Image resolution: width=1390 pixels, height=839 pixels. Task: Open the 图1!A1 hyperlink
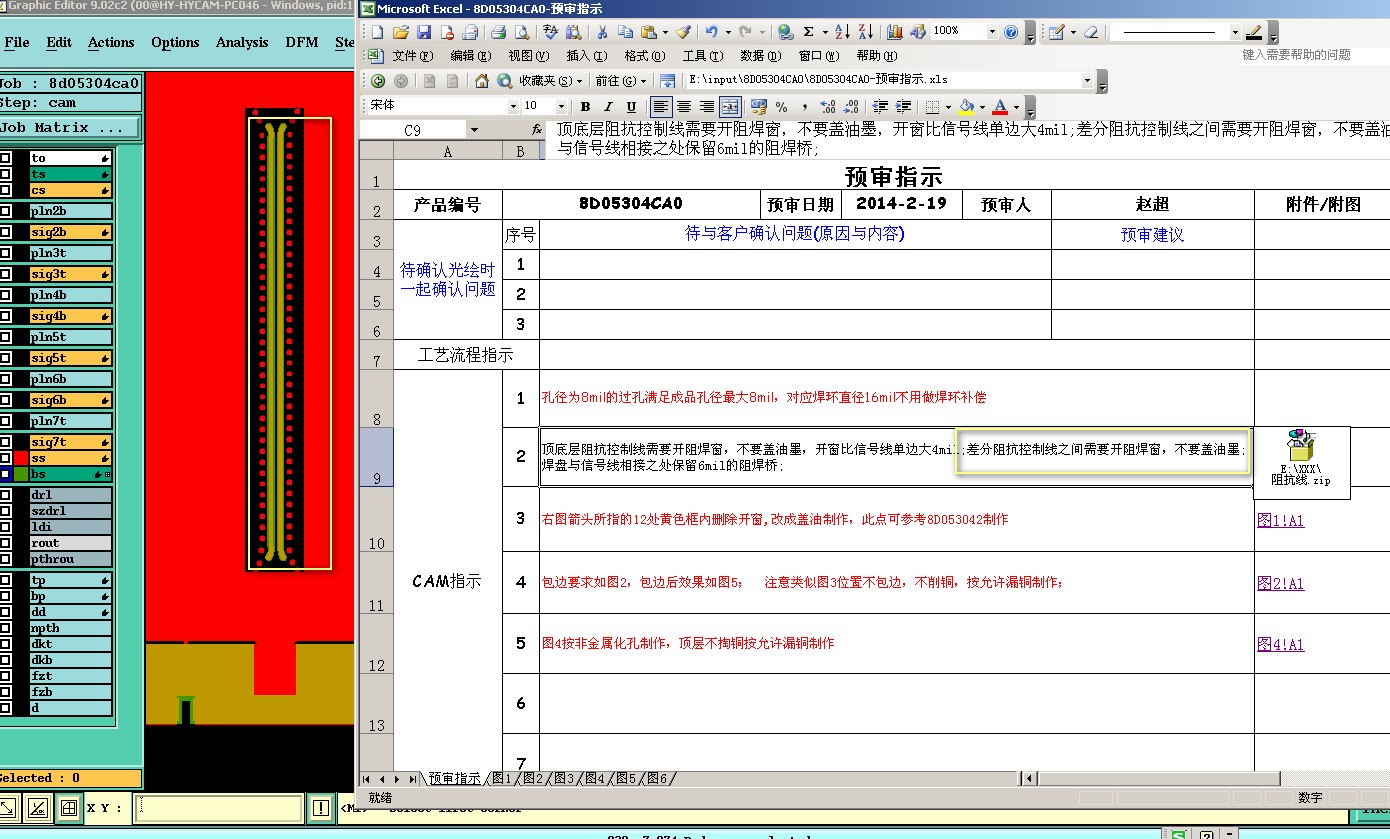point(1281,520)
